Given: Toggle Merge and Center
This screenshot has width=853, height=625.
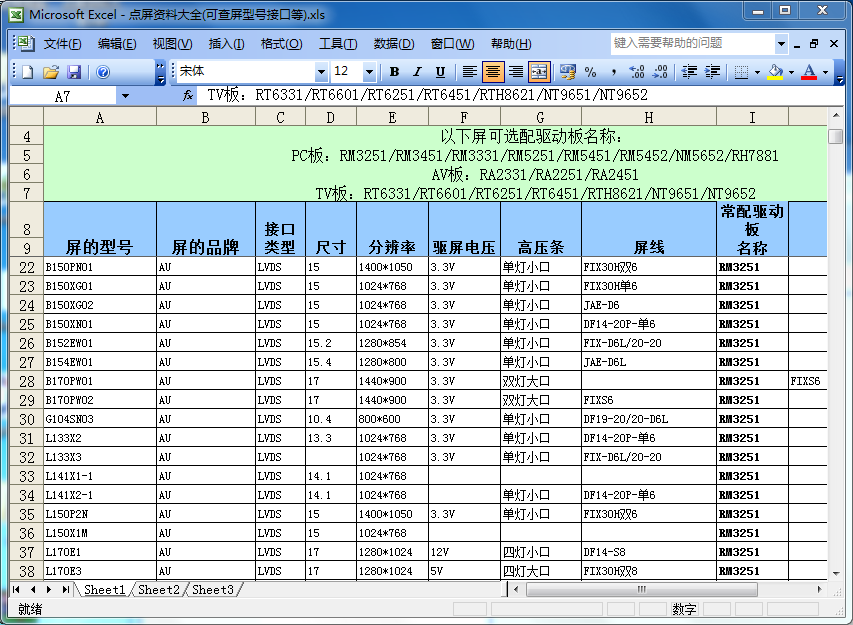Looking at the screenshot, I should pyautogui.click(x=539, y=72).
